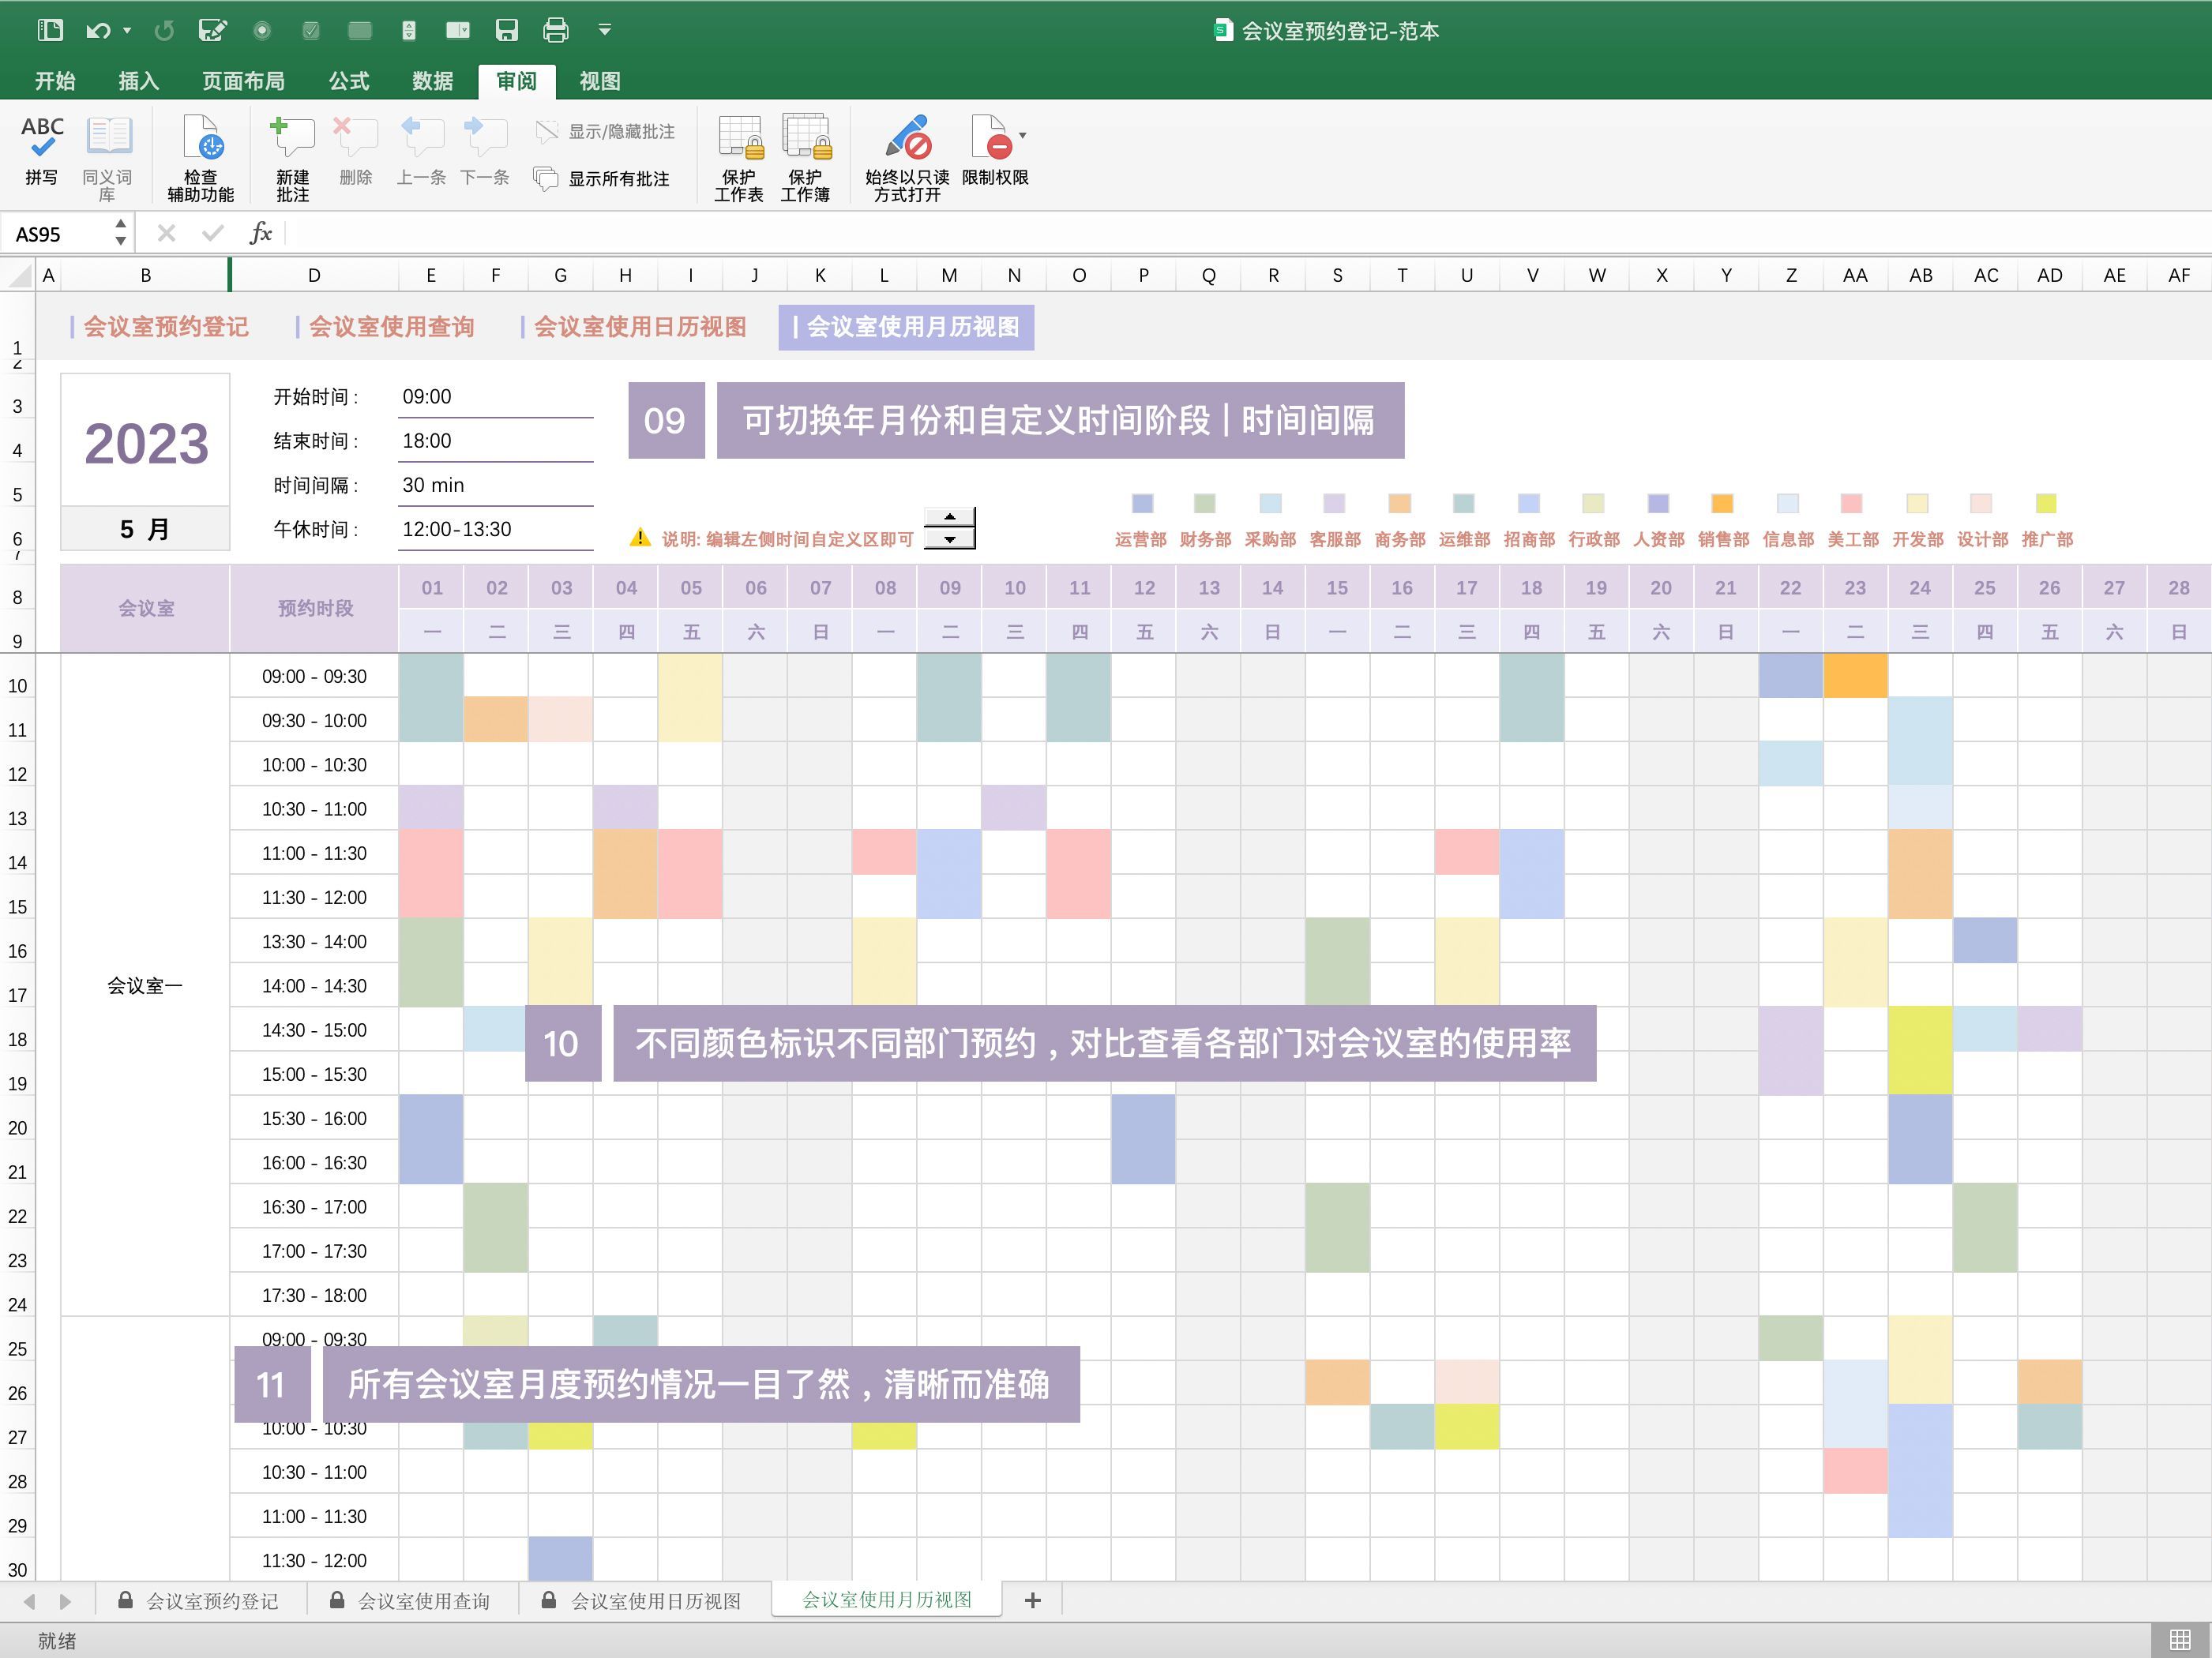Open the 视图 (View) ribbon tab
Image resolution: width=2212 pixels, height=1658 pixels.
(x=600, y=81)
